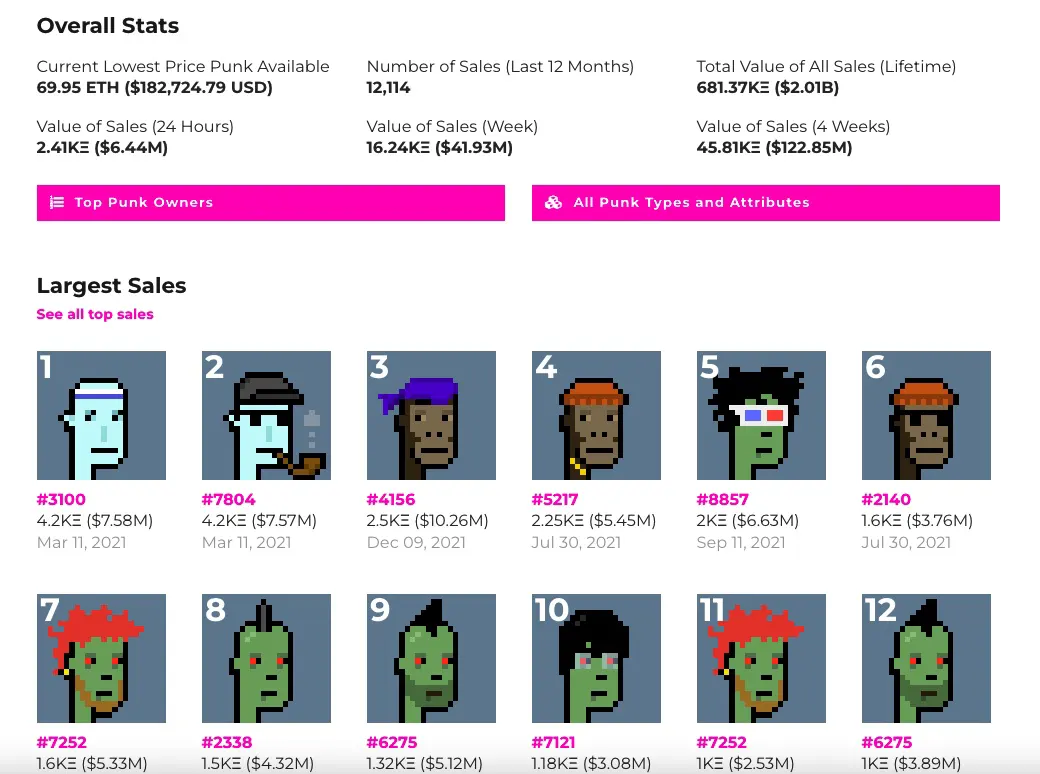Screen dimensions: 1040x774
Task: Click the #2140 punk ID link
Action: [x=886, y=499]
